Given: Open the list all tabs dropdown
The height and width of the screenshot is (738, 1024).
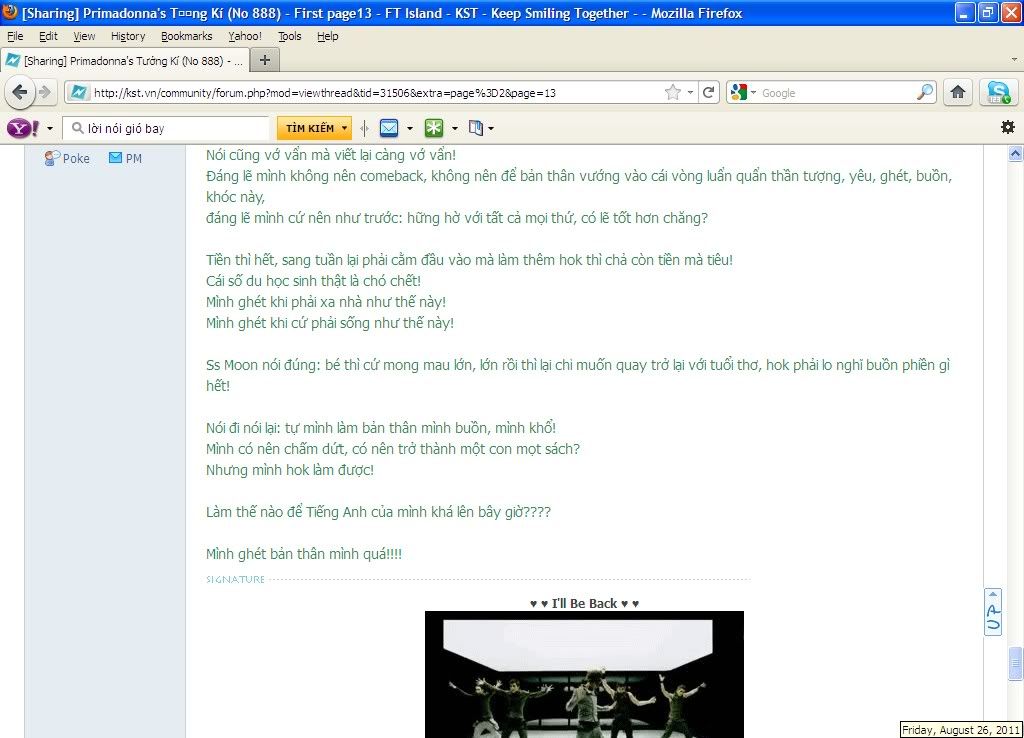Looking at the screenshot, I should click(1014, 59).
